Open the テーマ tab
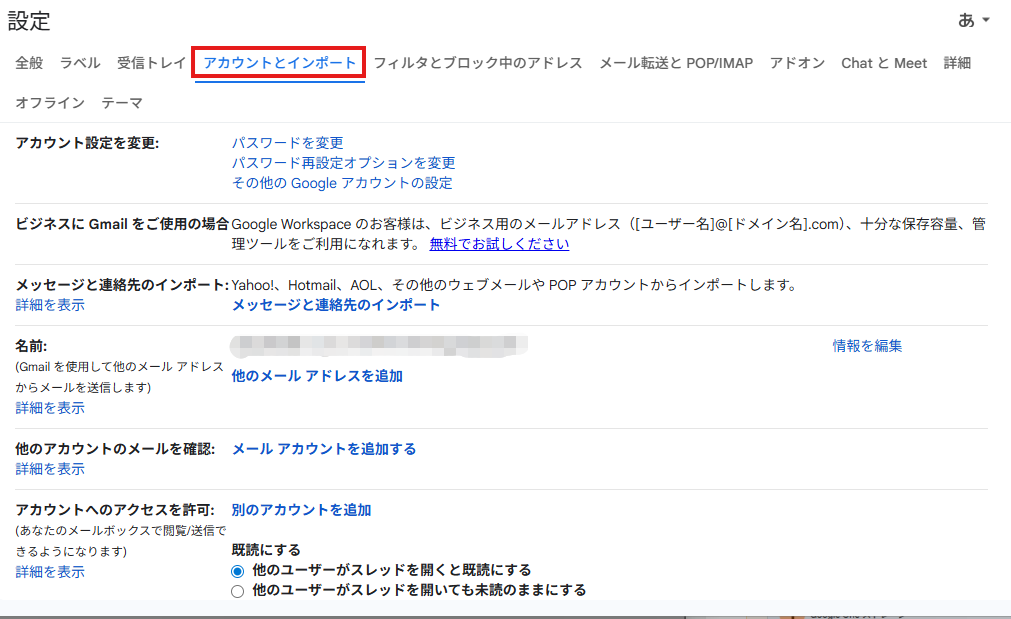The width and height of the screenshot is (1011, 619). [124, 102]
